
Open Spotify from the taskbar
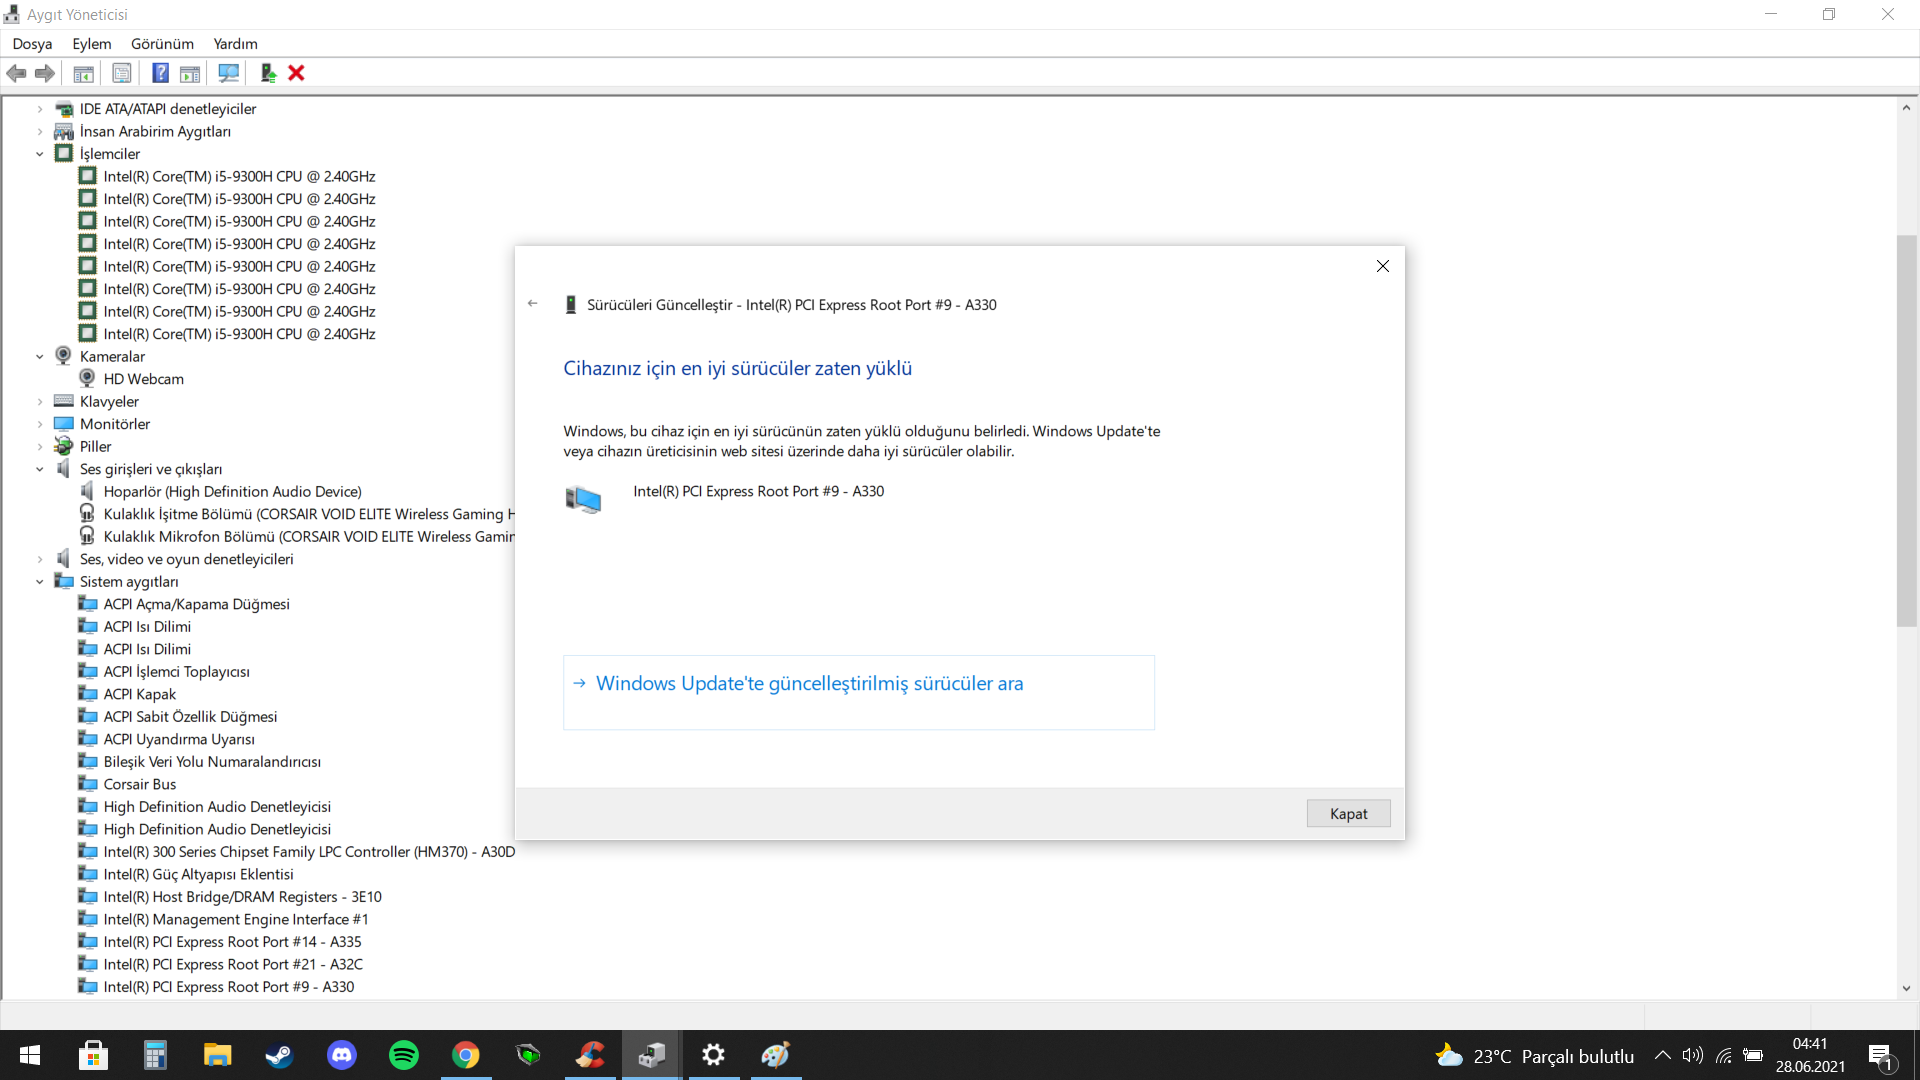coord(404,1055)
